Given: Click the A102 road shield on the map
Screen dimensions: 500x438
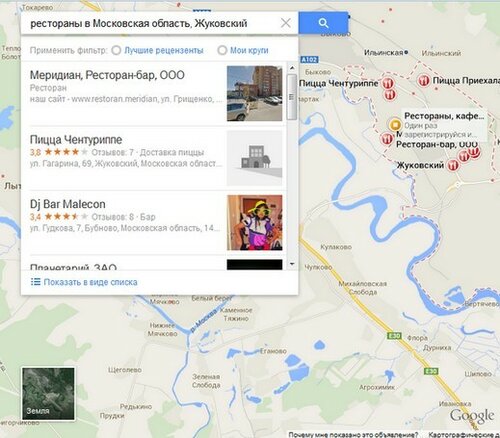Looking at the screenshot, I should coord(309,60).
